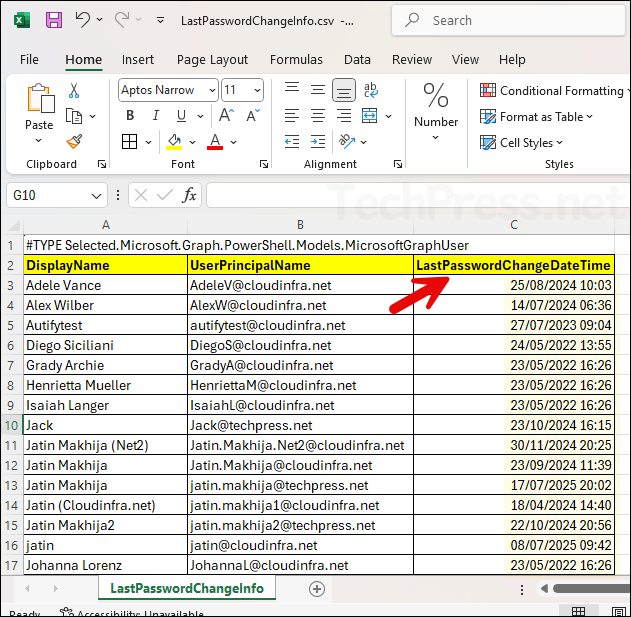The width and height of the screenshot is (631, 617).
Task: Toggle Bold formatting
Action: click(130, 116)
